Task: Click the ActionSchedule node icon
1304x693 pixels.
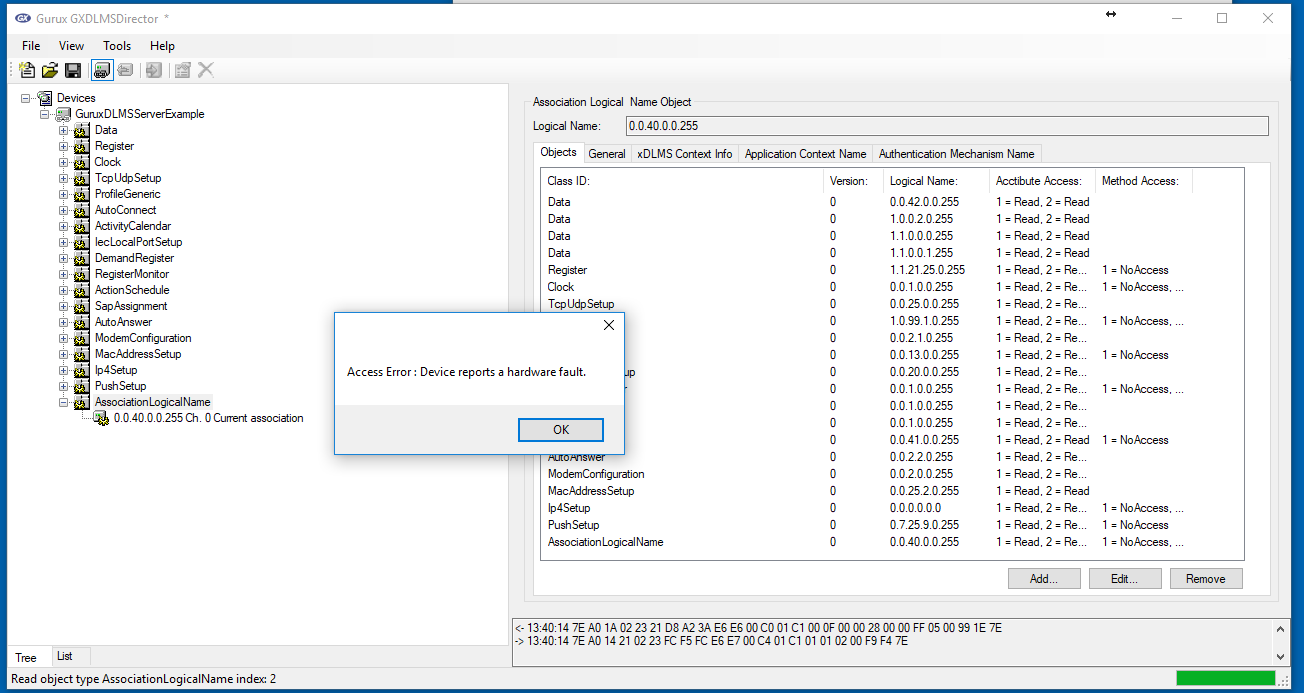Action: tap(82, 290)
